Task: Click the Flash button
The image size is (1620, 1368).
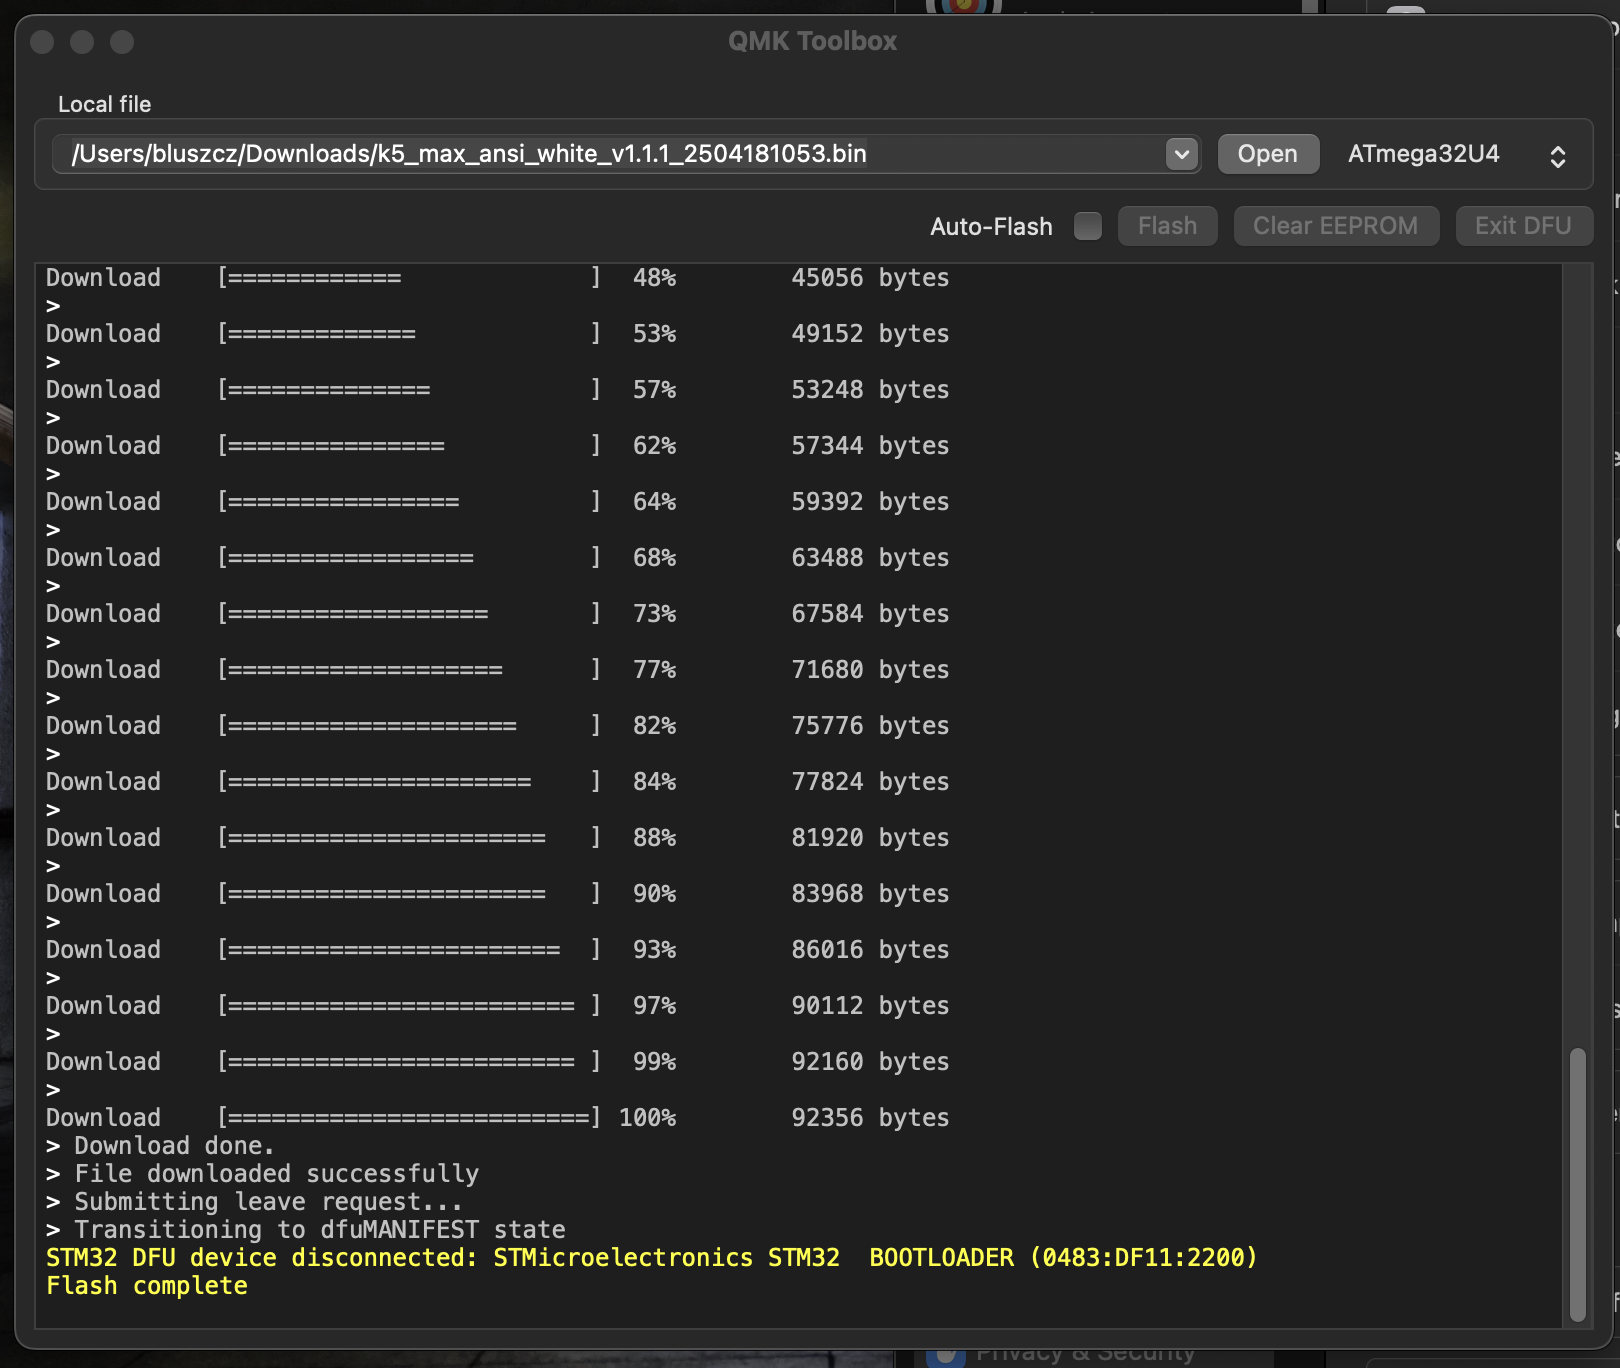Action: pos(1167,226)
